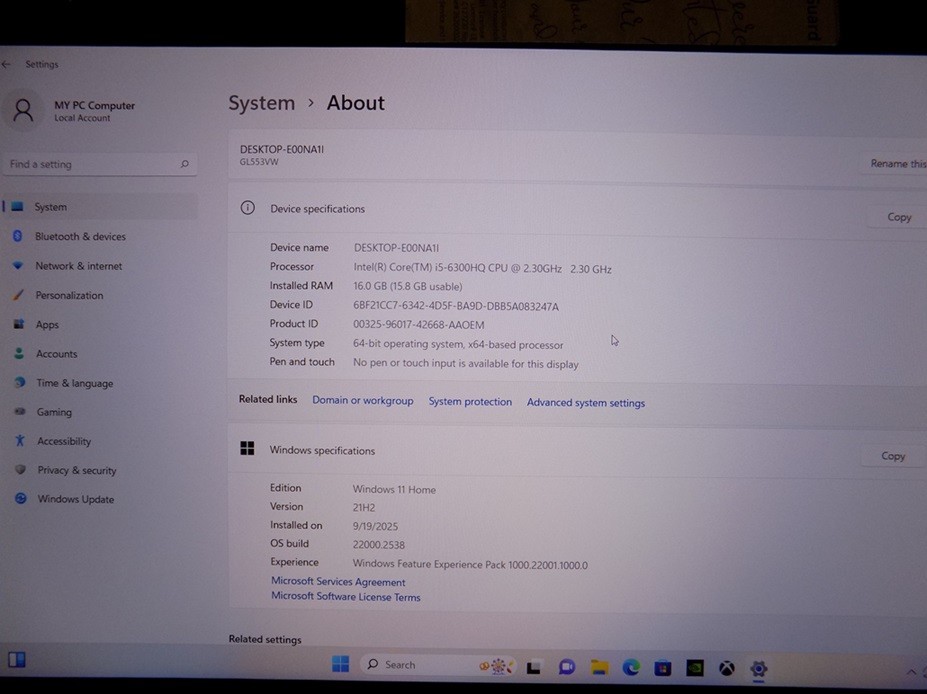927x694 pixels.
Task: Open Microsoft Store from the taskbar
Action: (663, 668)
